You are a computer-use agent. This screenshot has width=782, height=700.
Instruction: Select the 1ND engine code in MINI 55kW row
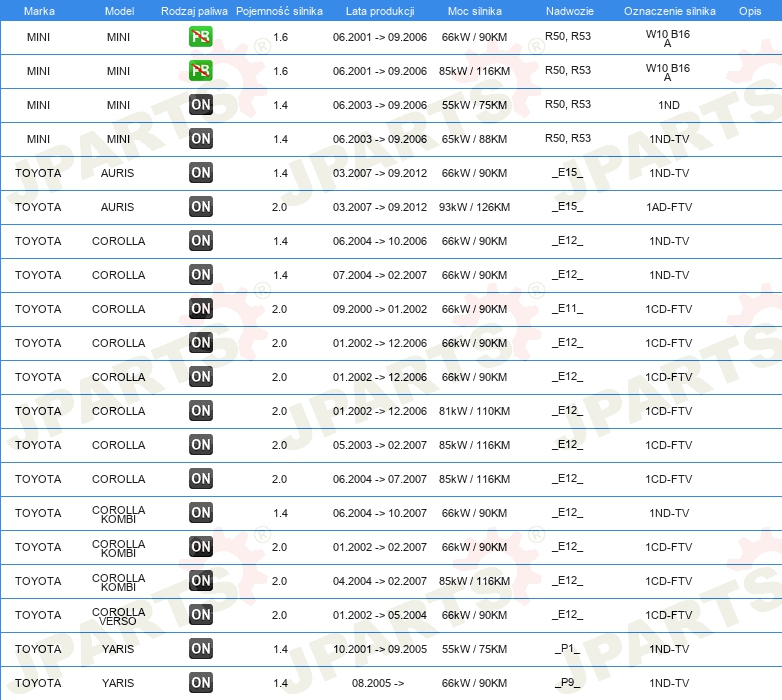[x=669, y=105]
